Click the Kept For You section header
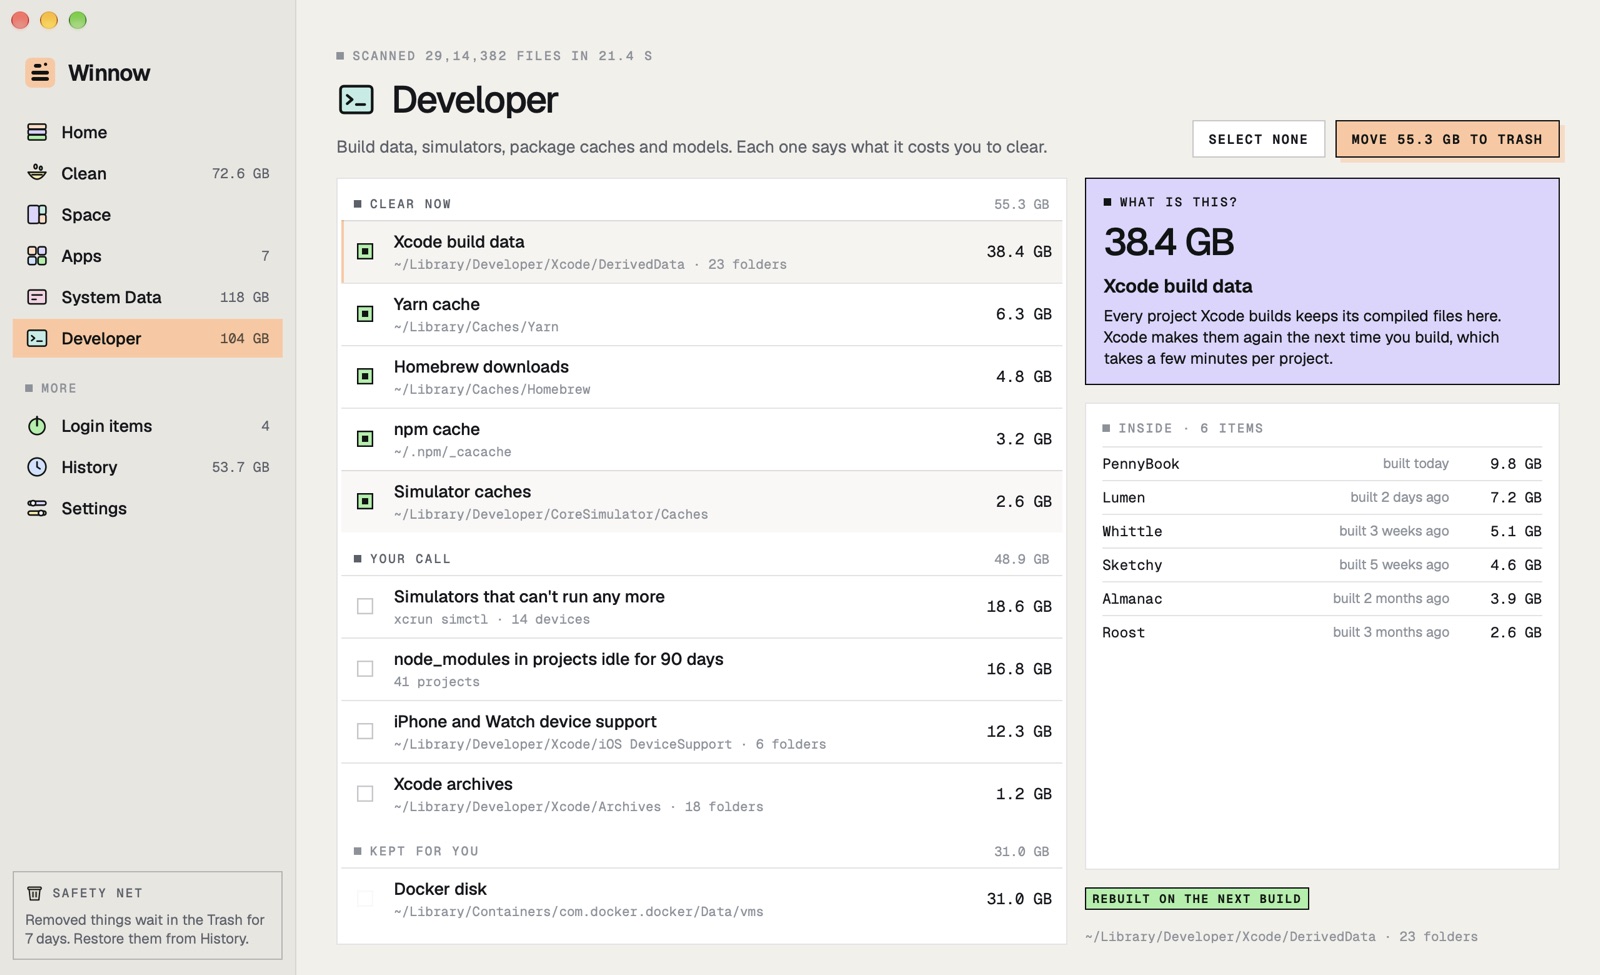This screenshot has height=975, width=1600. (702, 851)
